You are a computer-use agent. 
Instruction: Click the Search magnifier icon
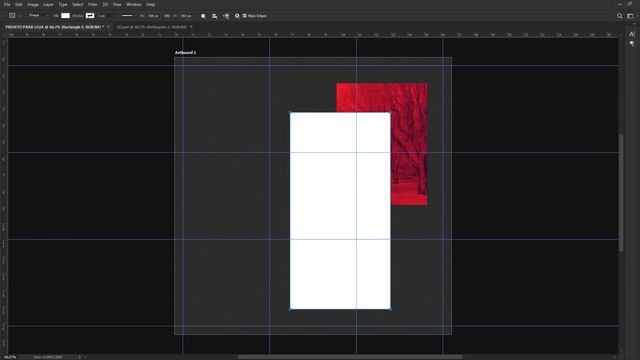pyautogui.click(x=620, y=16)
